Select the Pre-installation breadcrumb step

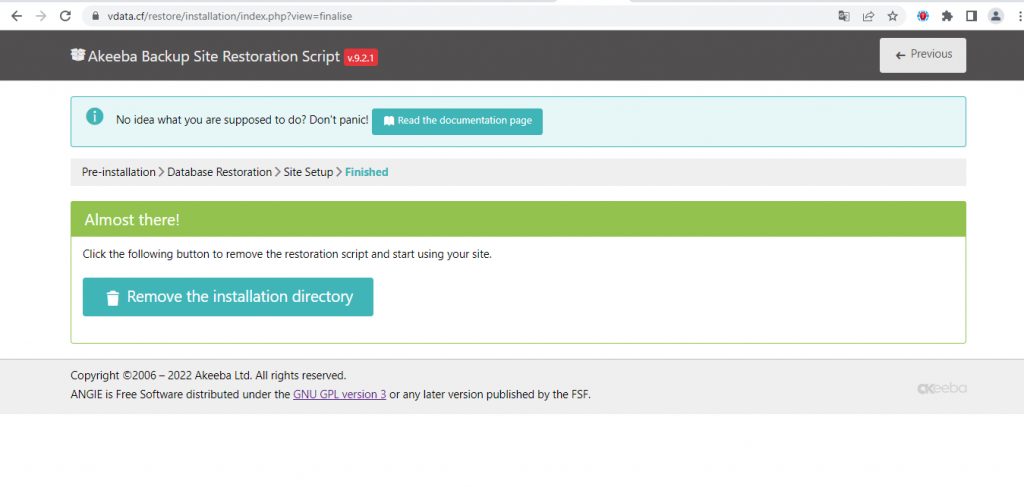(x=118, y=172)
